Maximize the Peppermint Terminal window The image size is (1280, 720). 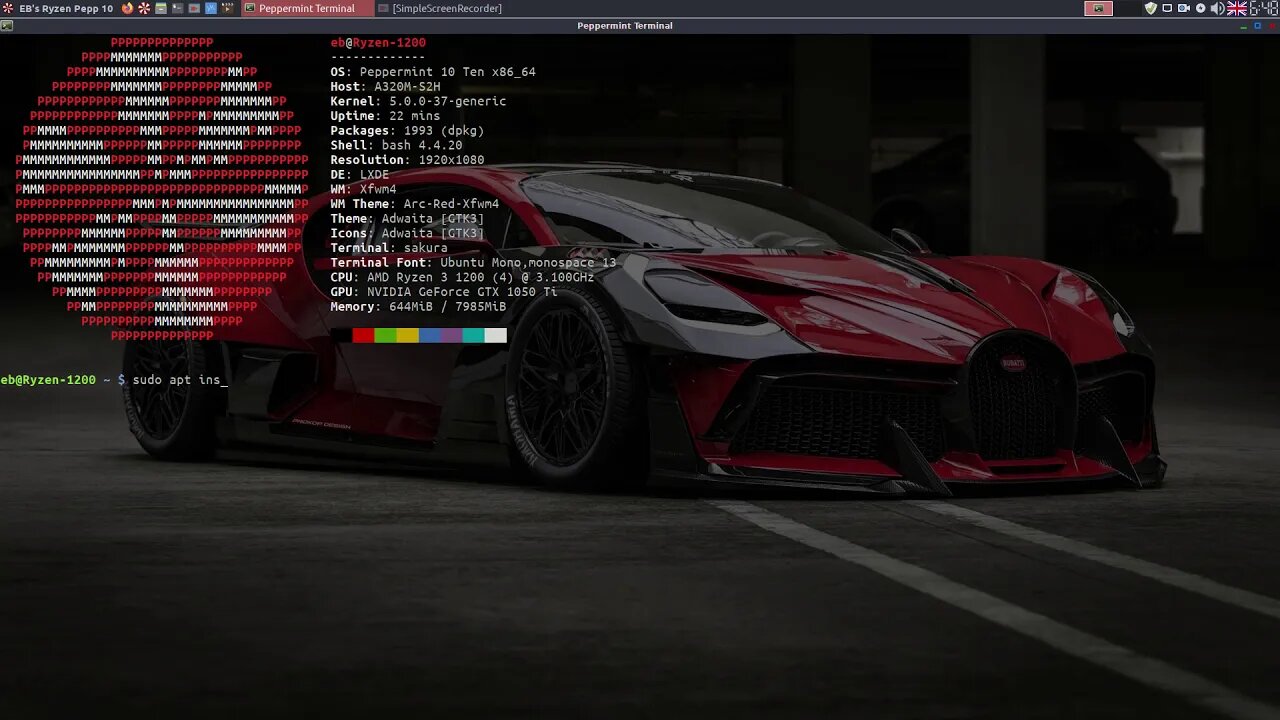1258,25
